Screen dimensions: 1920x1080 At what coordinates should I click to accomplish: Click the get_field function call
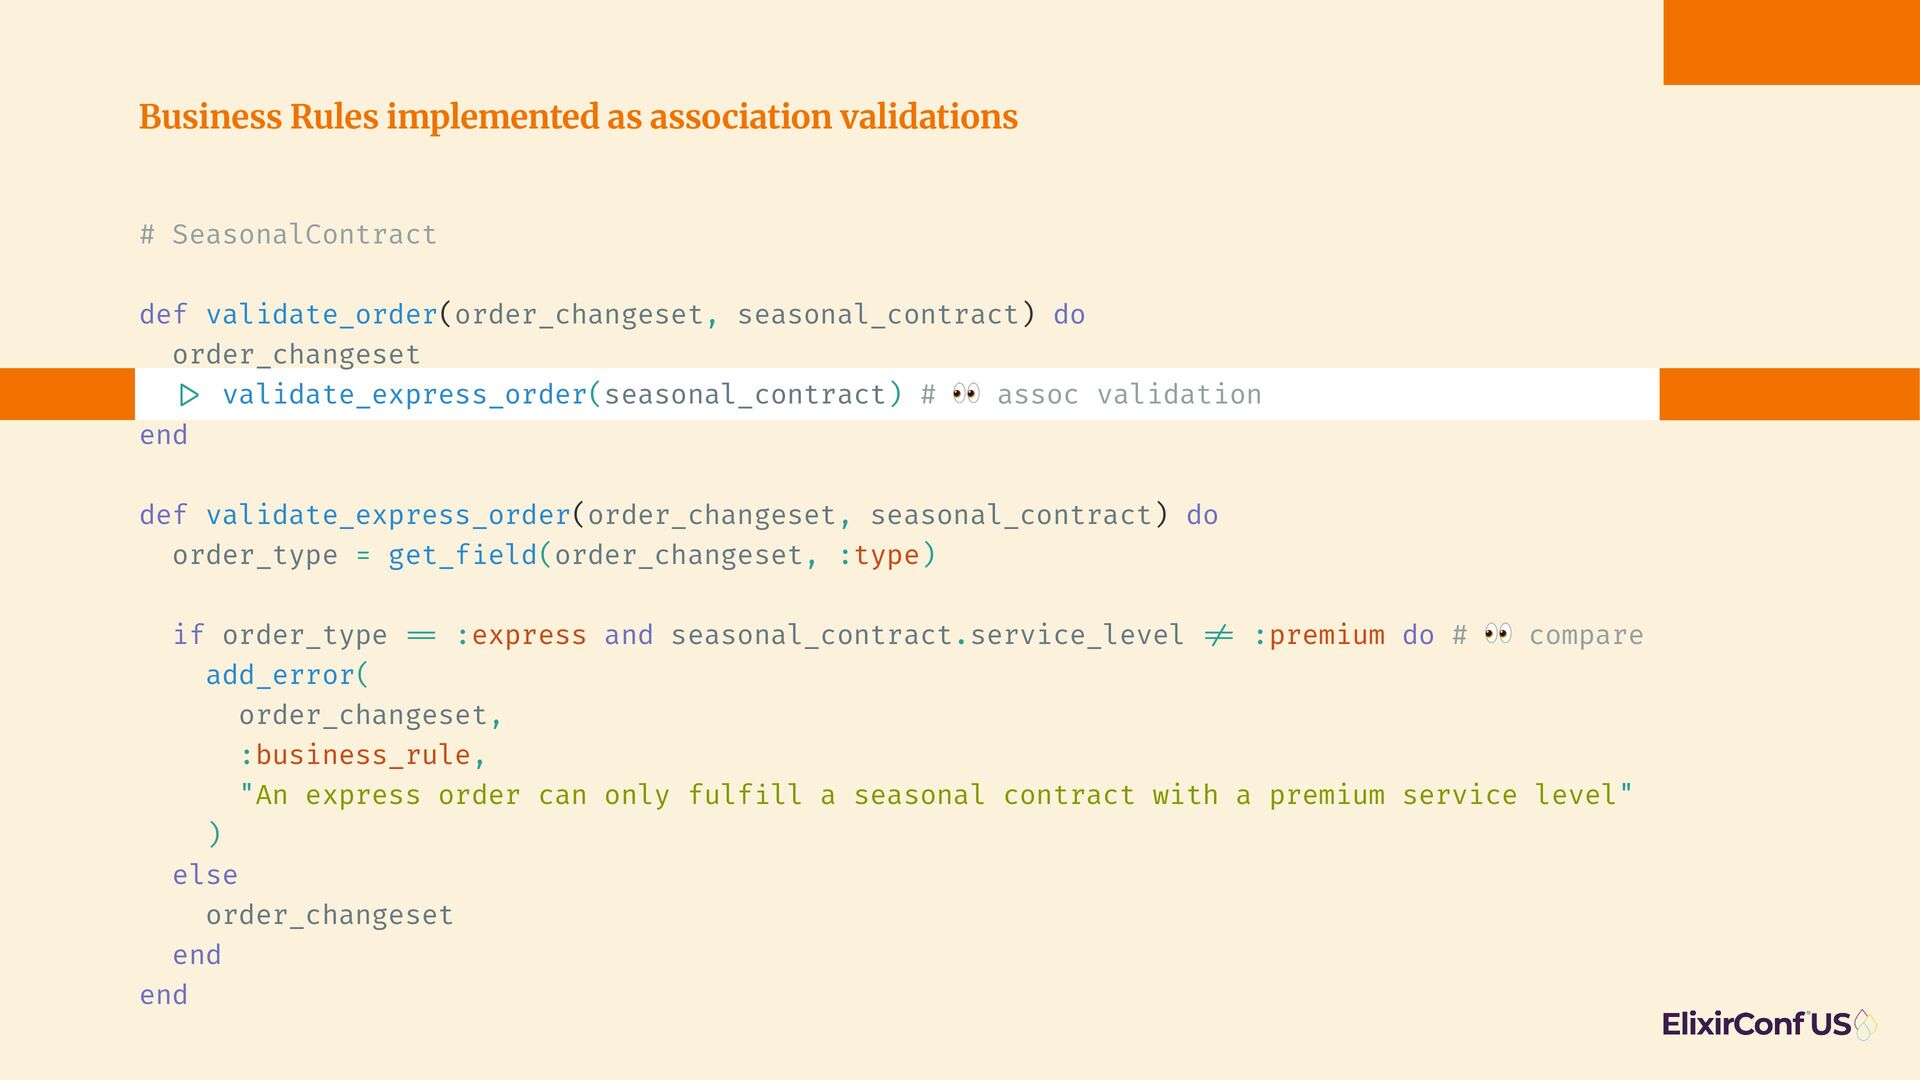(x=662, y=555)
